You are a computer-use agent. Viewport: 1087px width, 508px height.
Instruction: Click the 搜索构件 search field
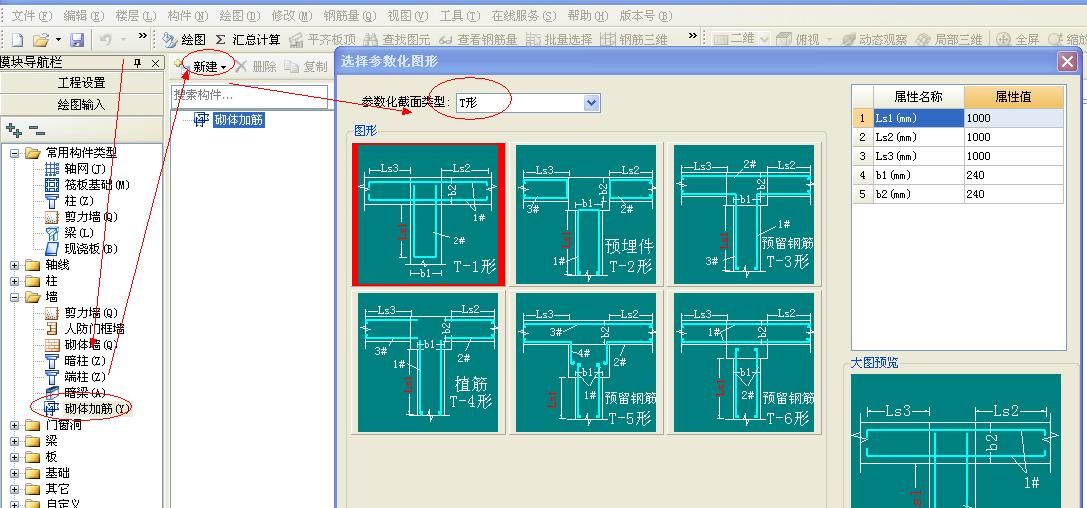click(249, 96)
